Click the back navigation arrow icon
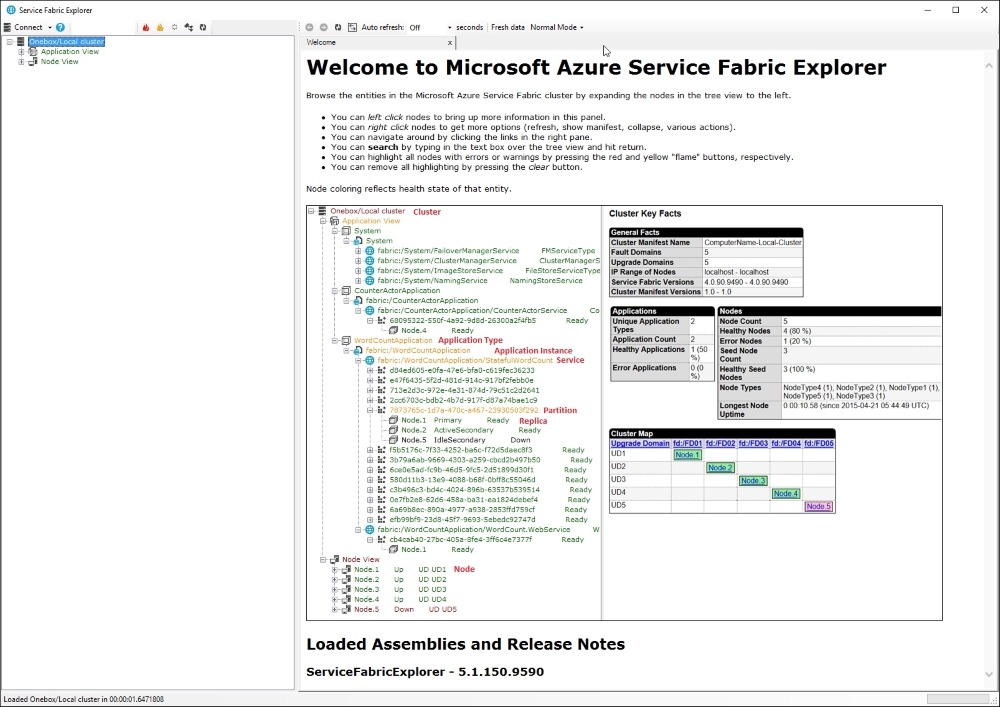The image size is (1000, 707). click(309, 27)
